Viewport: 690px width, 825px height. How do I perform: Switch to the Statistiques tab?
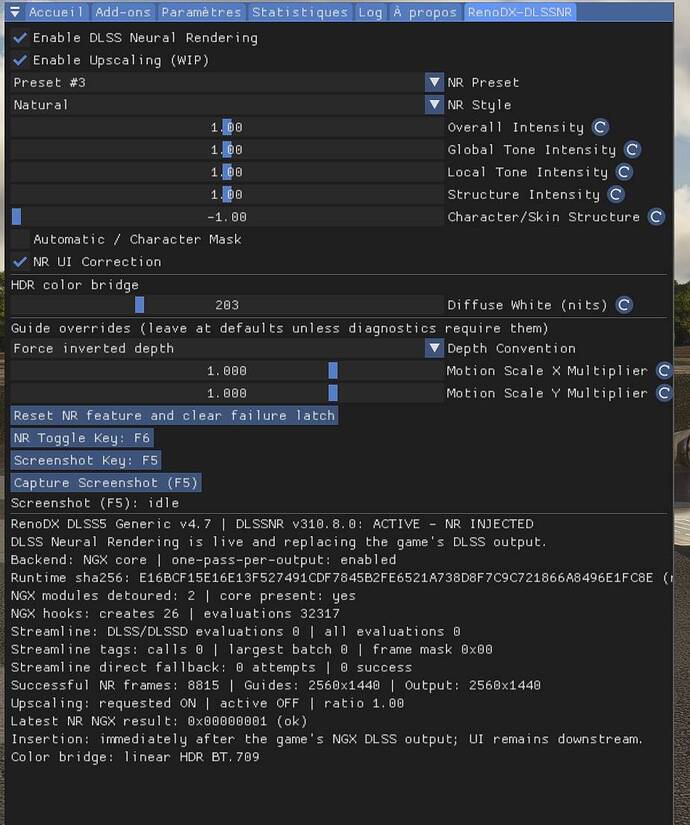coord(300,12)
